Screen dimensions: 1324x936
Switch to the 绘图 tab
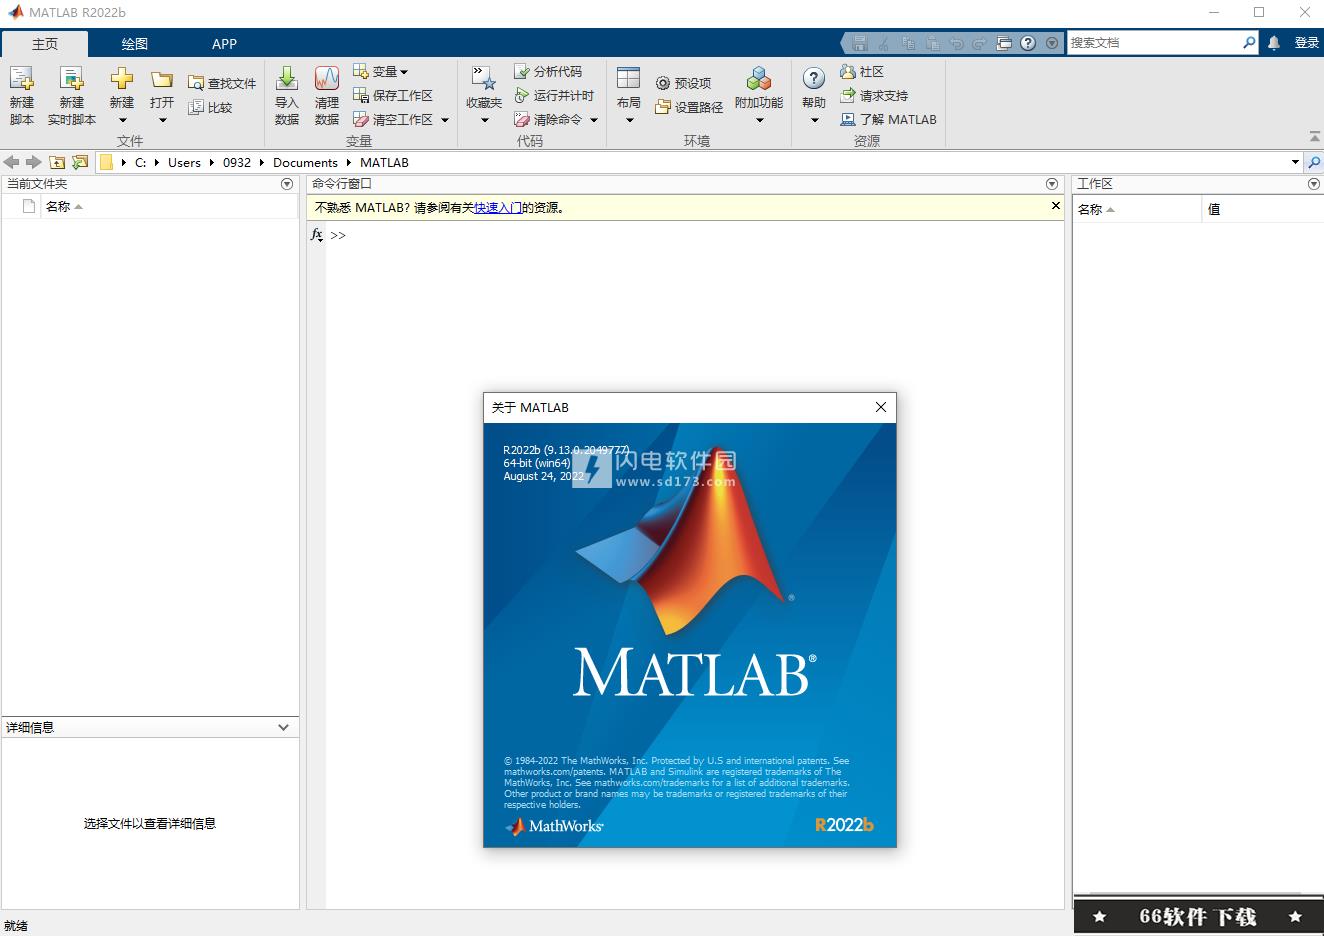(x=135, y=44)
